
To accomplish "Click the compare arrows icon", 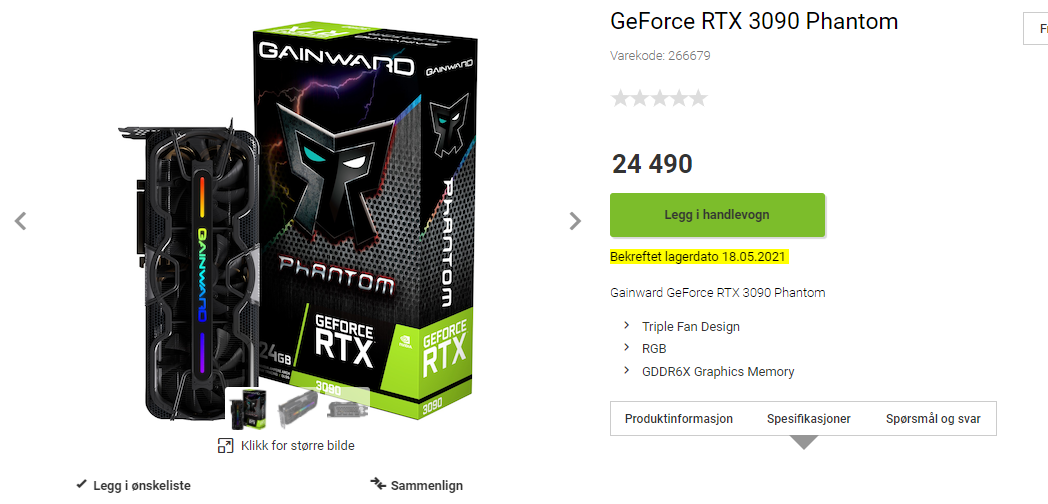I will [378, 485].
